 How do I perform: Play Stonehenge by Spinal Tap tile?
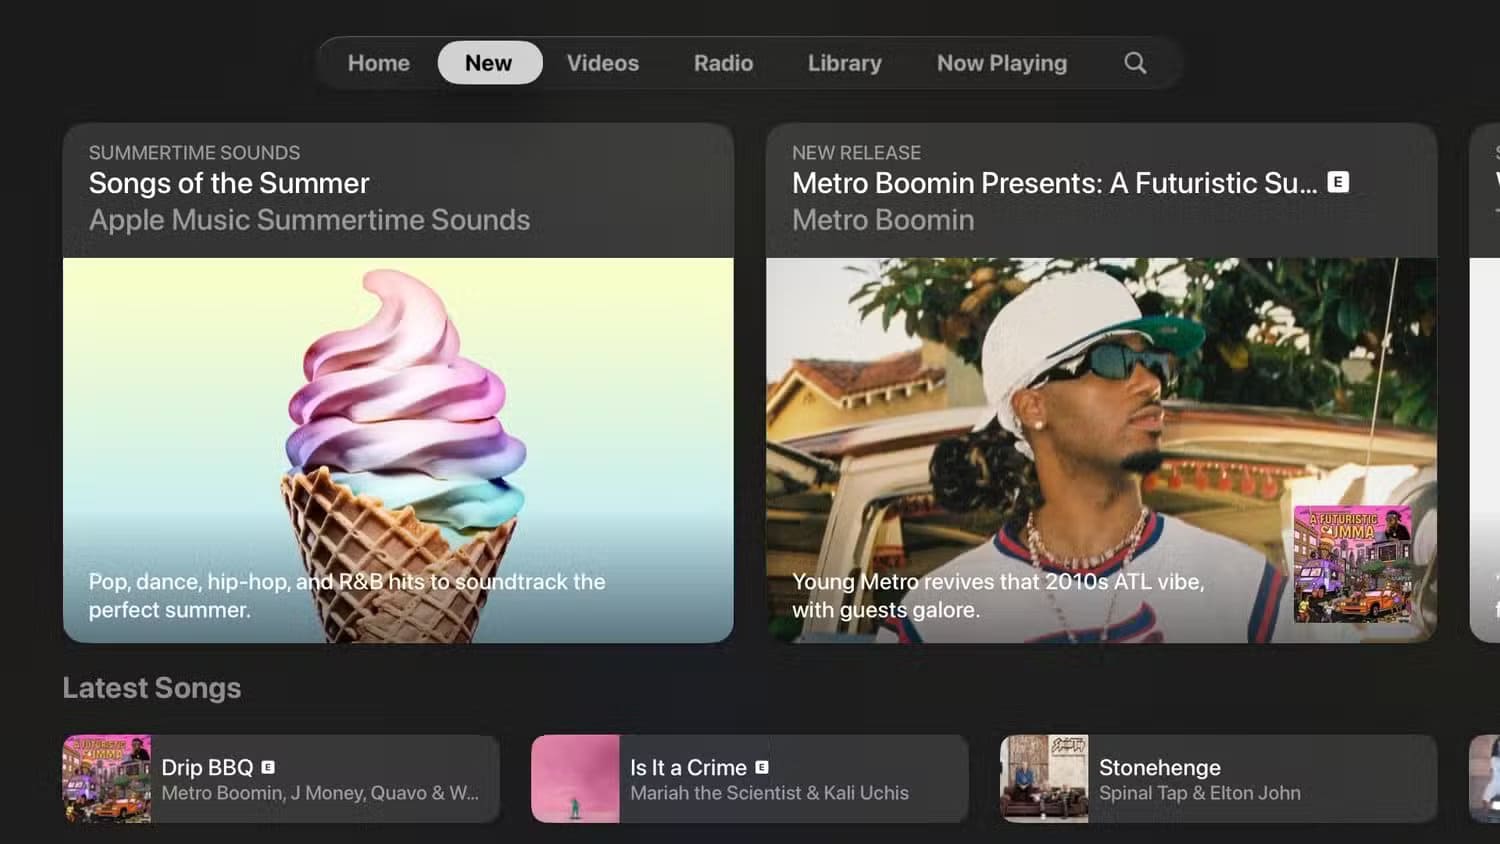point(1219,779)
